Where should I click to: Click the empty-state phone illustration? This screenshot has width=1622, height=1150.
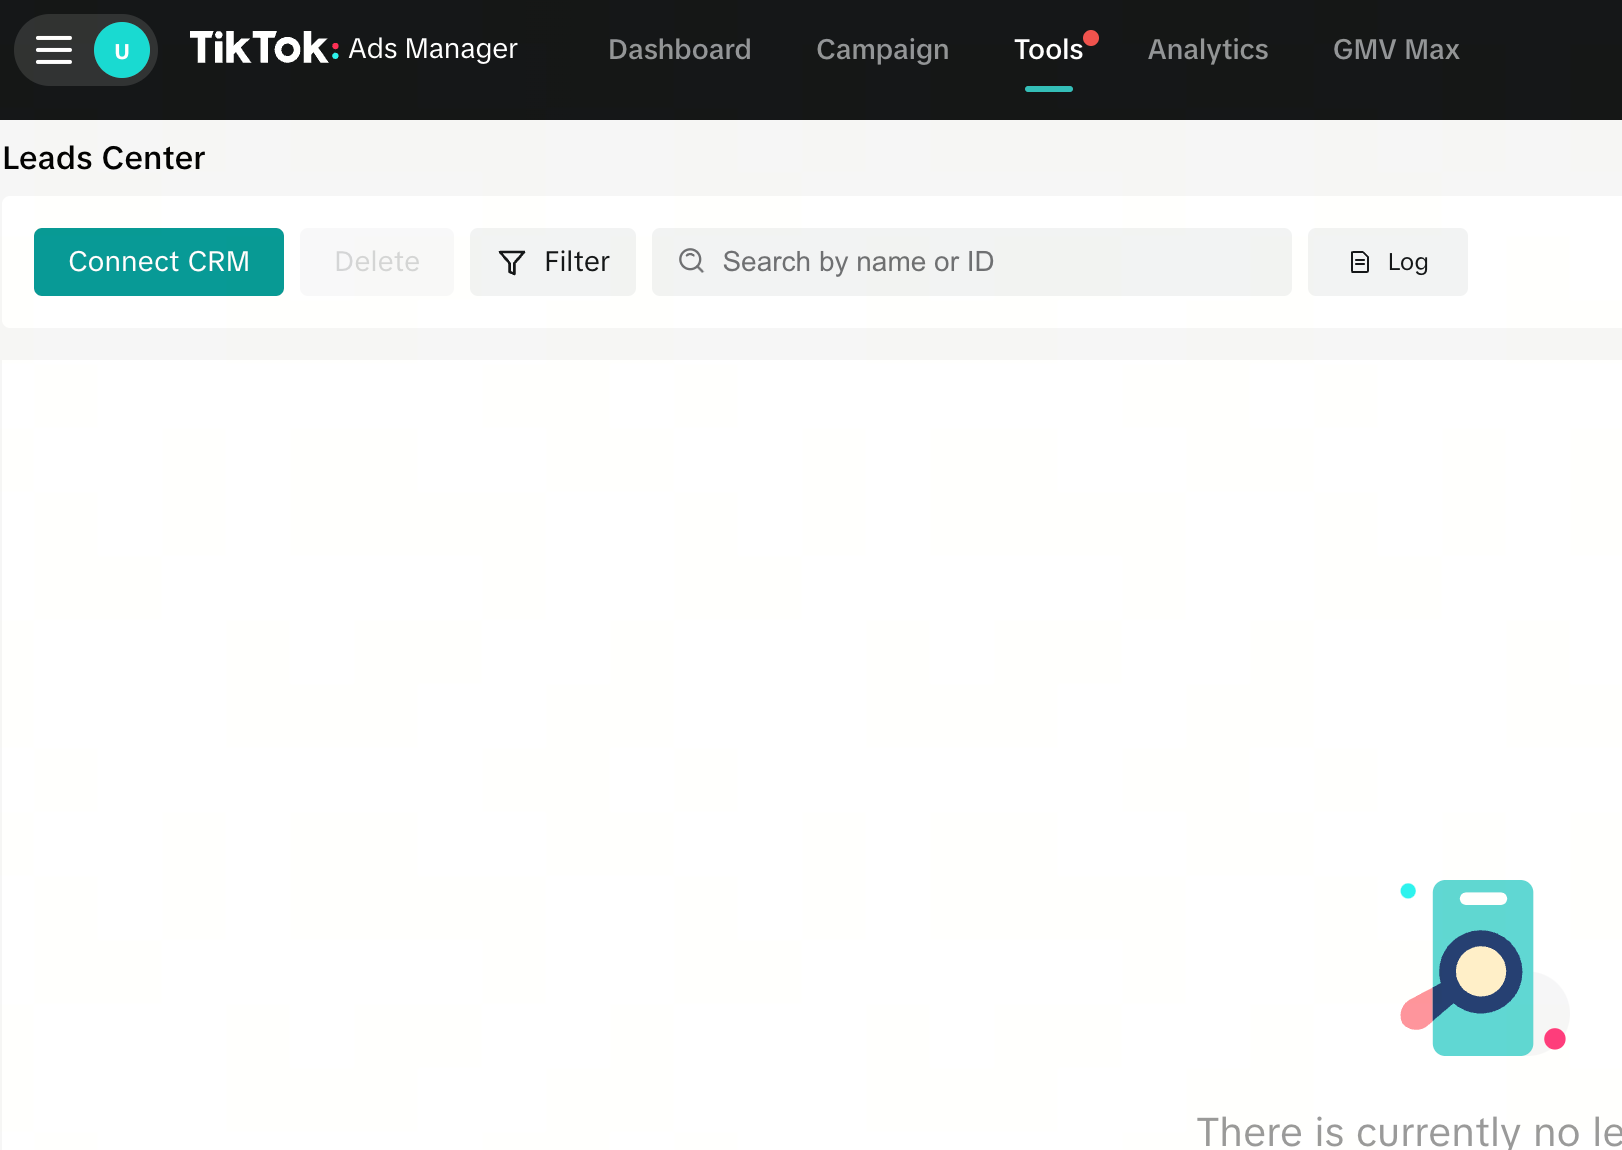(1482, 968)
